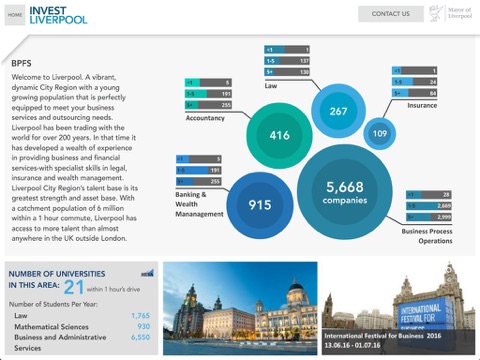
Task: Click the Business Process 1-5 bar showing 2,669
Action: point(429,206)
